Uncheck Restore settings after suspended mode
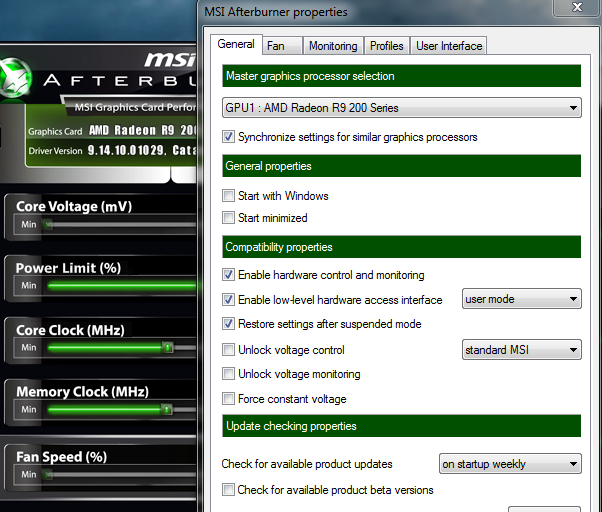The image size is (602, 512). point(228,324)
